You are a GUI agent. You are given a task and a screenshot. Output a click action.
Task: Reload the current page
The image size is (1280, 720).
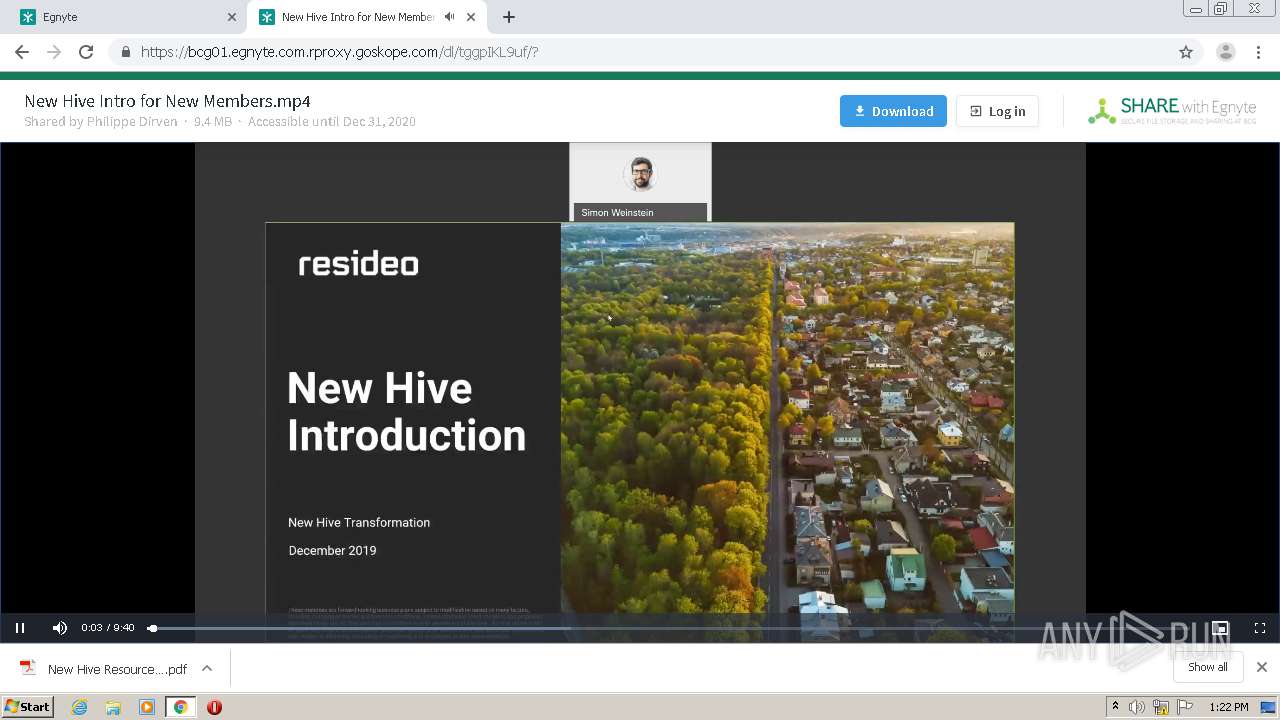point(86,52)
